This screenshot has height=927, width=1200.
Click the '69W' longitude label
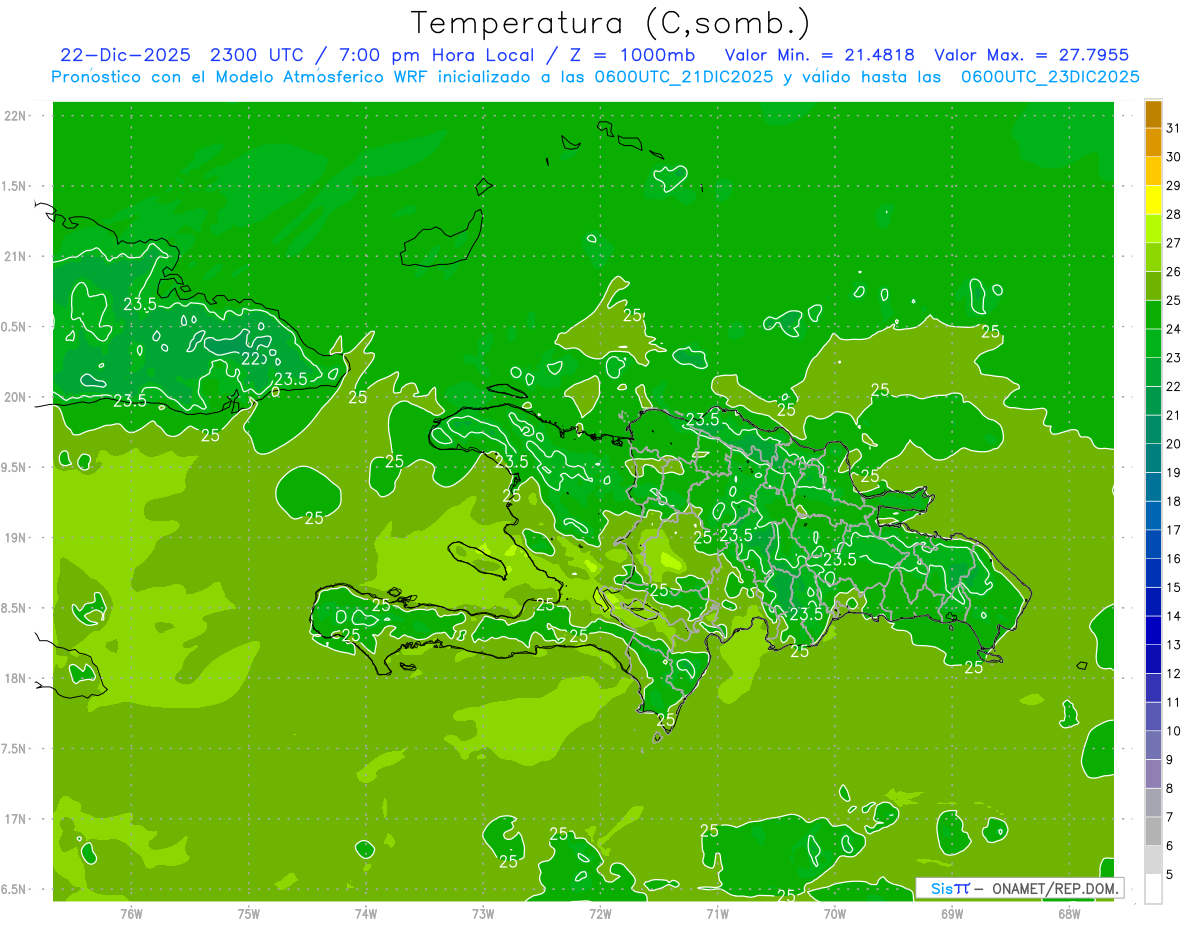[952, 913]
